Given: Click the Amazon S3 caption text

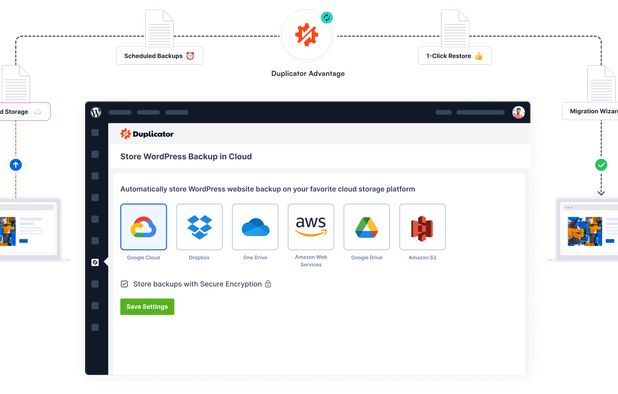Looking at the screenshot, I should click(x=423, y=258).
